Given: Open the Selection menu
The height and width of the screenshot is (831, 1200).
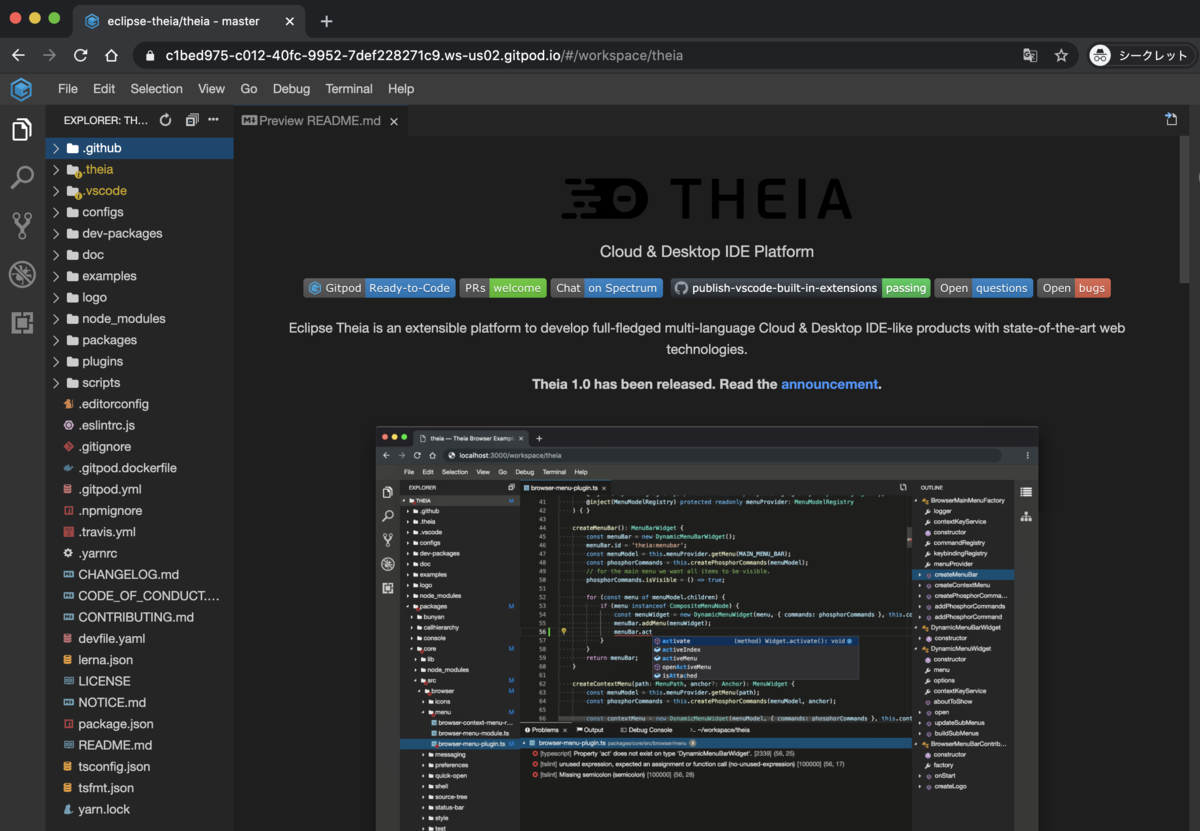Looking at the screenshot, I should (x=156, y=89).
